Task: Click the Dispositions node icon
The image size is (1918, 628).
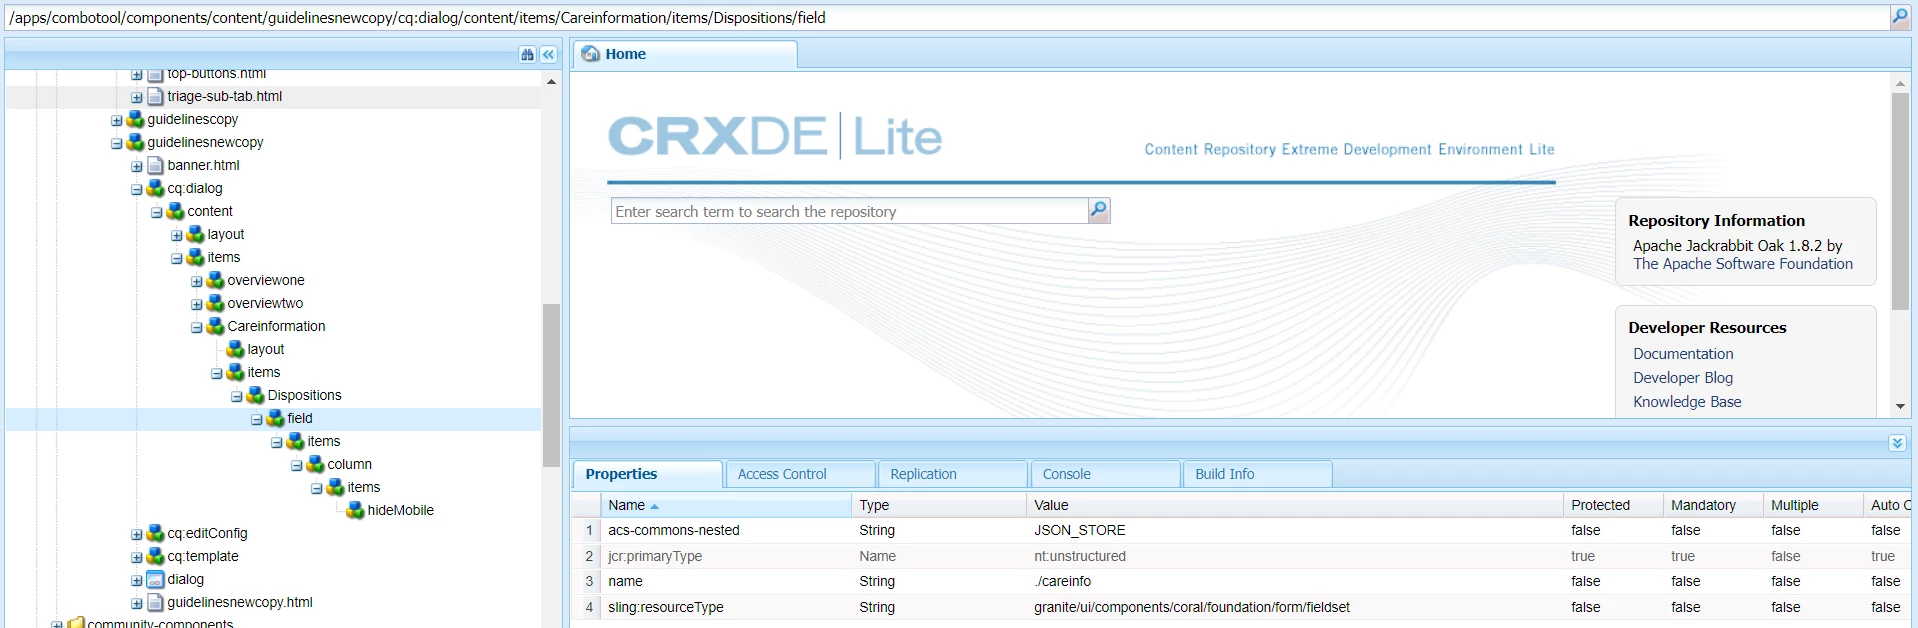Action: coord(255,395)
